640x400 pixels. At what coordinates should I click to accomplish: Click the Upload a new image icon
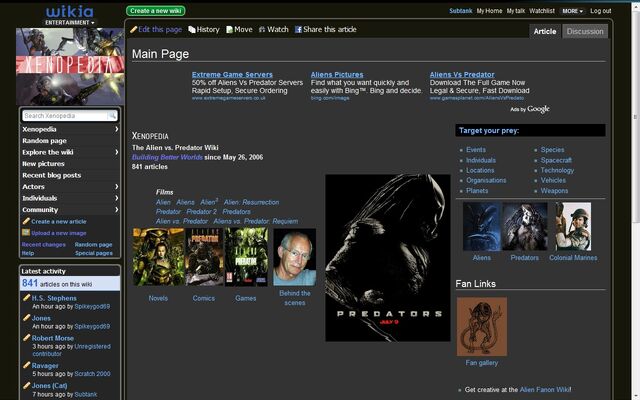coord(26,233)
